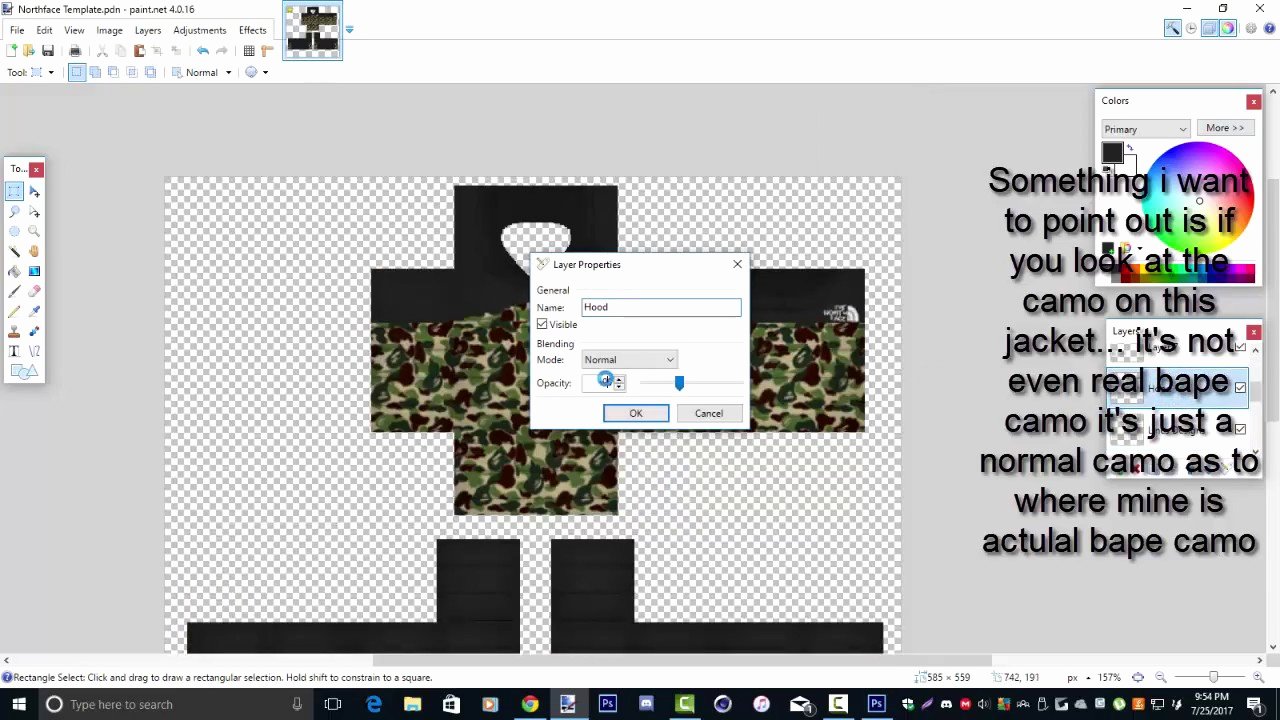Select the Rectangle Select tool in Tools panel
Image resolution: width=1280 pixels, height=720 pixels.
14,191
